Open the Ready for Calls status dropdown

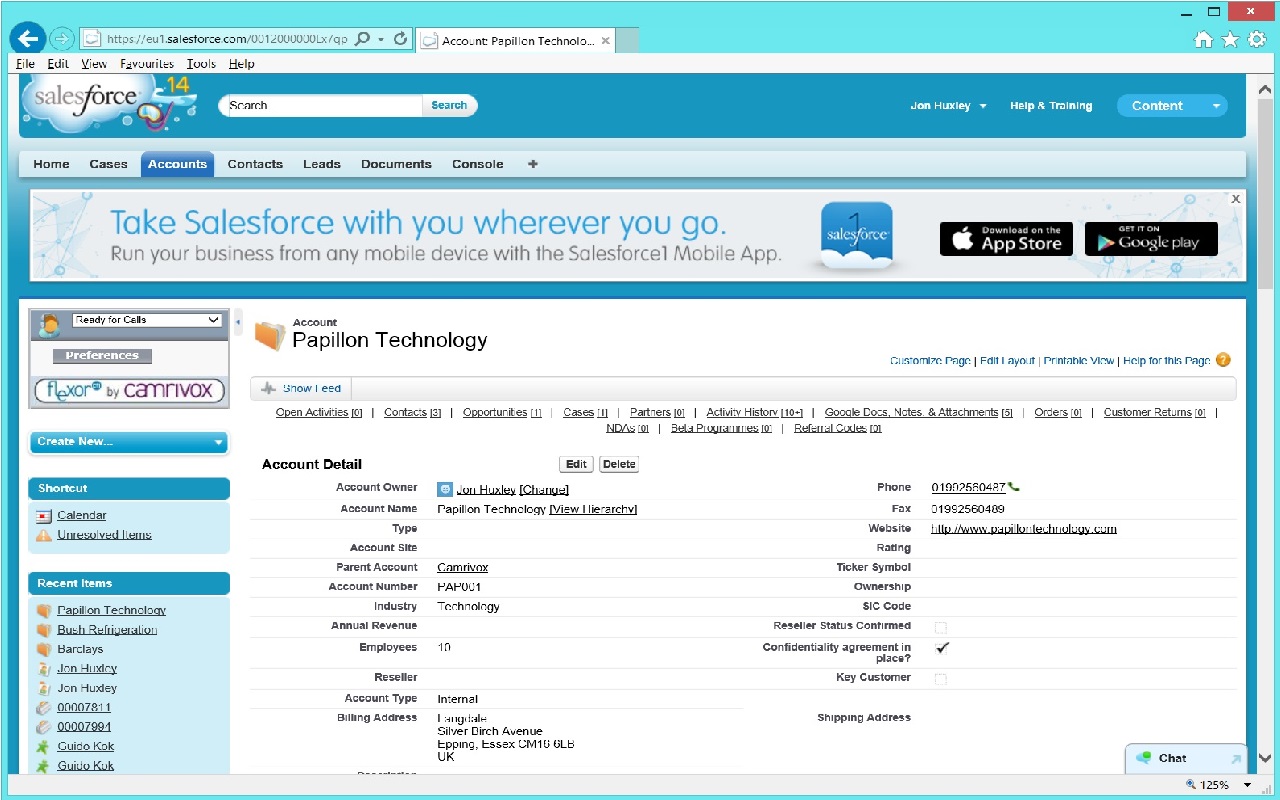tap(147, 320)
